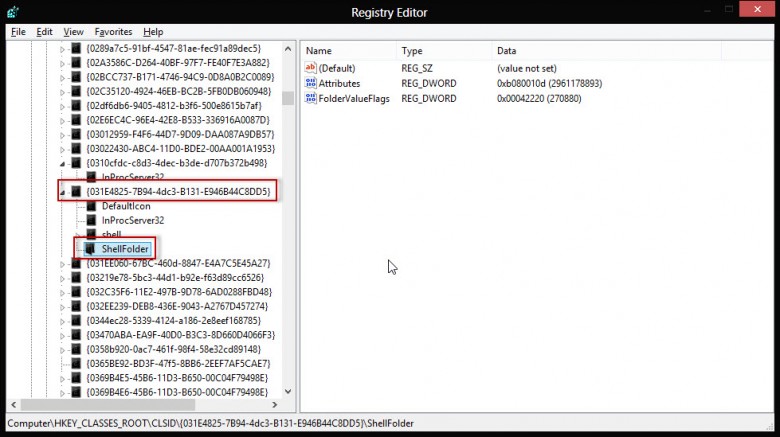
Task: Select the DefaultIcon subkey name
Action: click(x=126, y=206)
